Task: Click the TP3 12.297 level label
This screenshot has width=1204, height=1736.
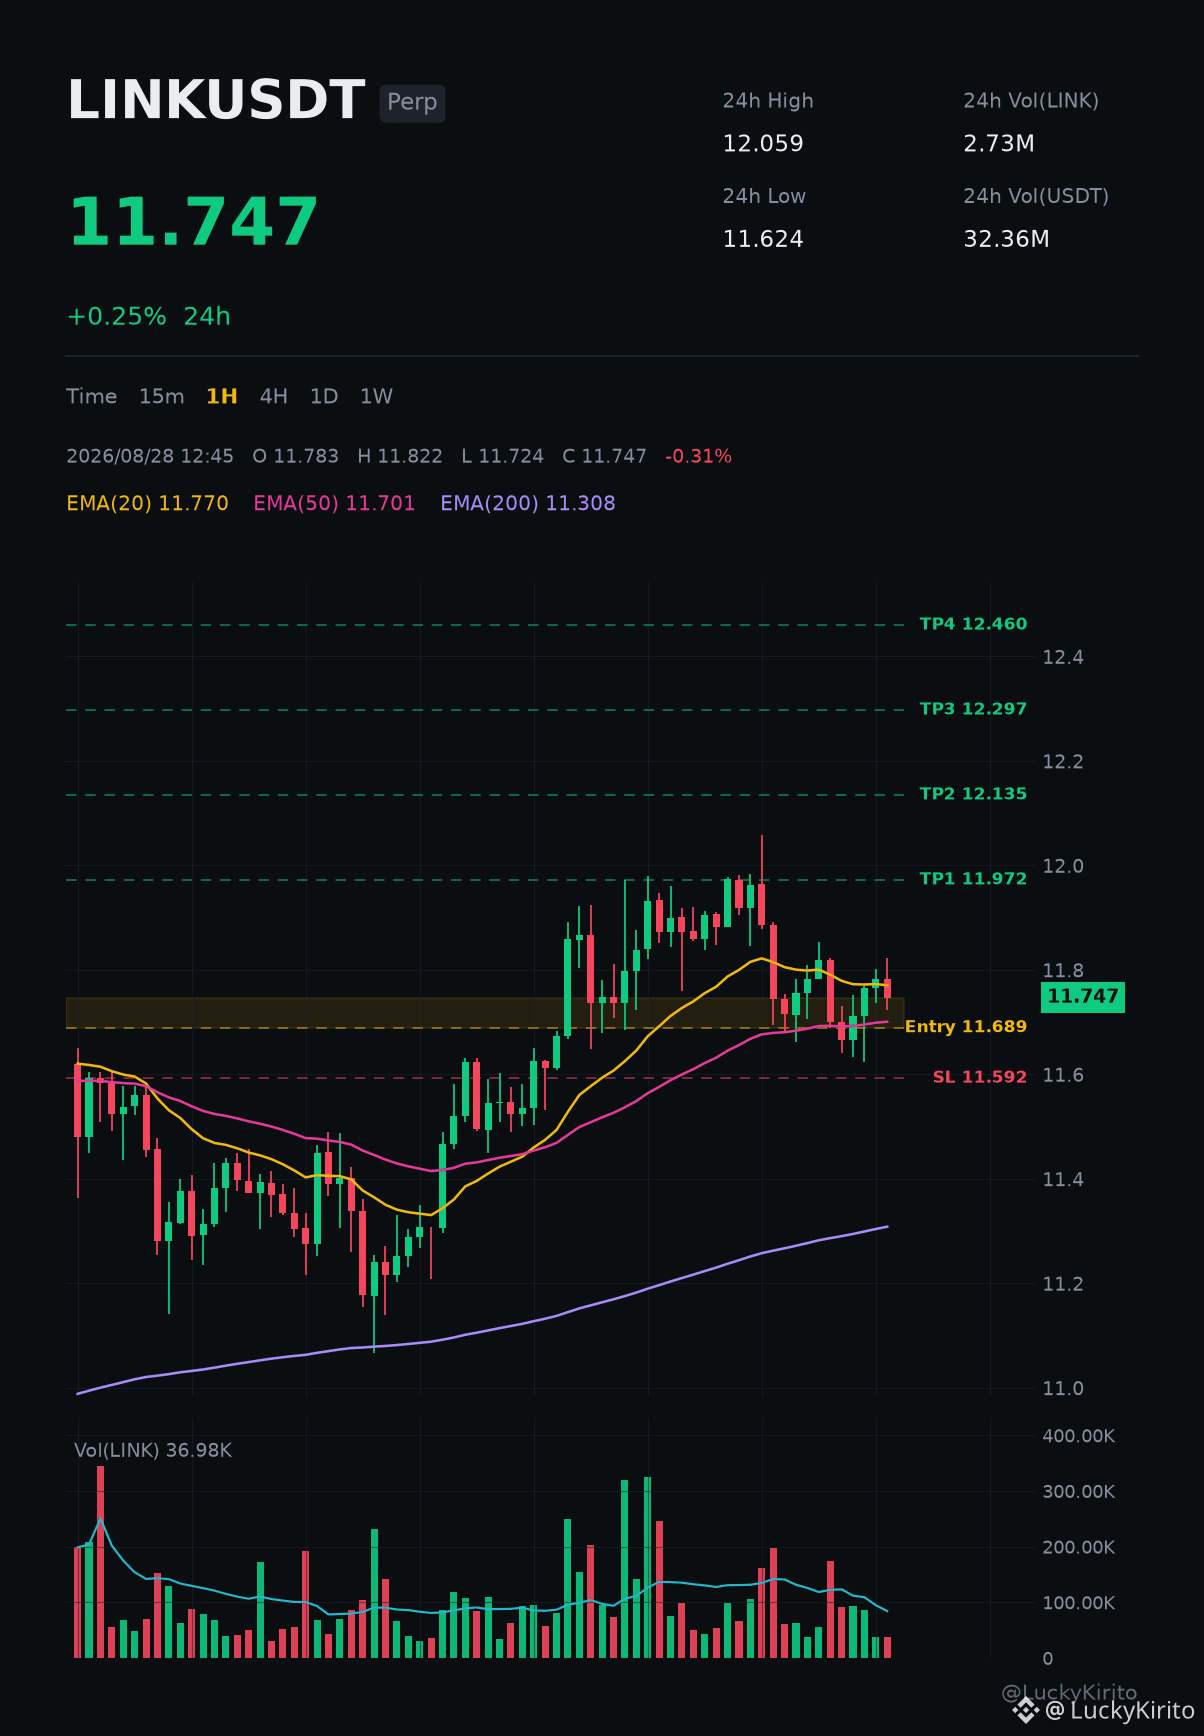Action: pos(973,709)
